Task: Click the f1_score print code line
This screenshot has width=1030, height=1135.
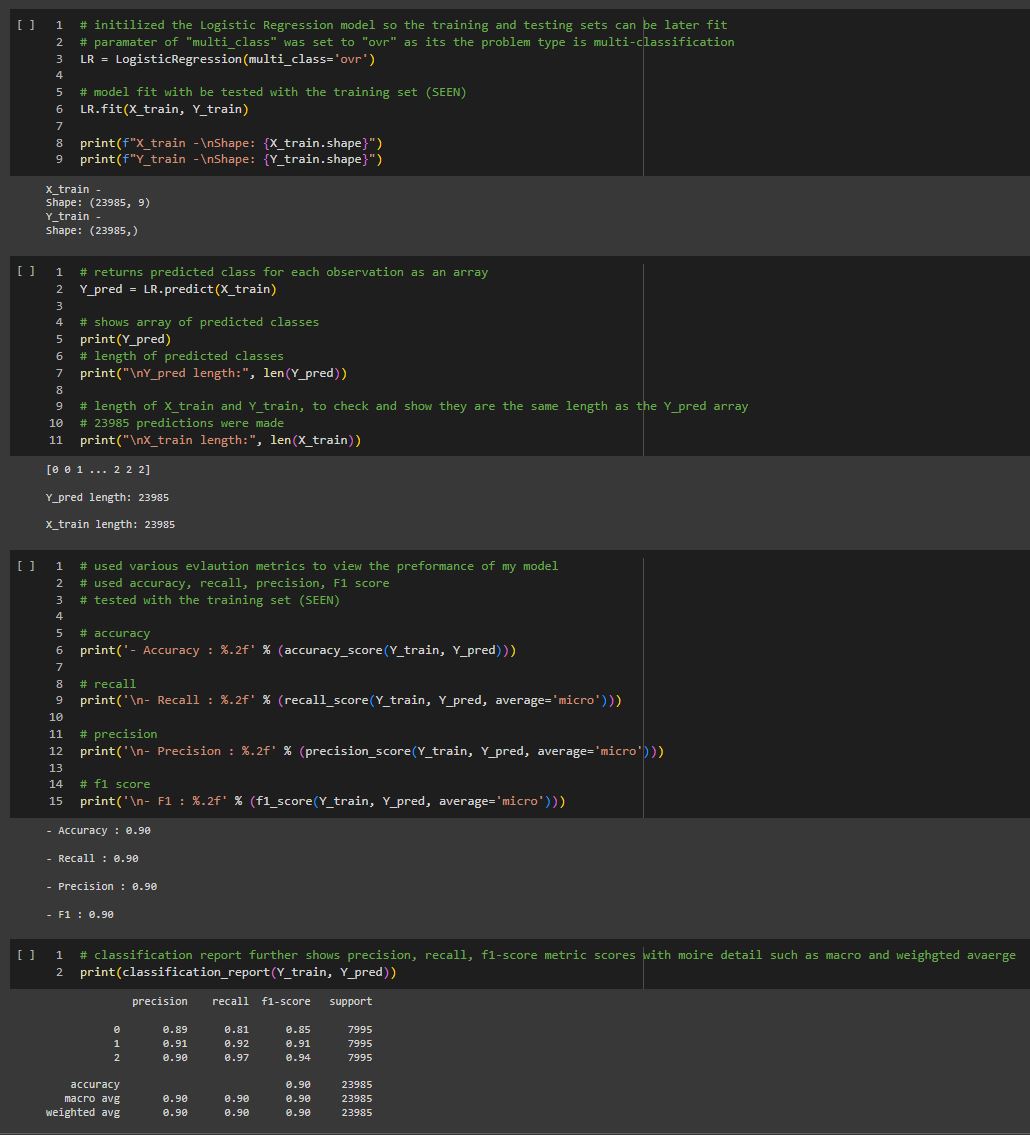Action: coord(323,801)
